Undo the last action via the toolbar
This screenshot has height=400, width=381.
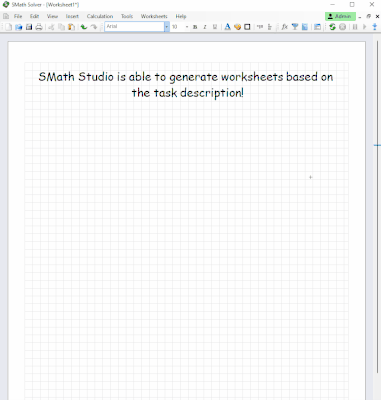pos(84,27)
